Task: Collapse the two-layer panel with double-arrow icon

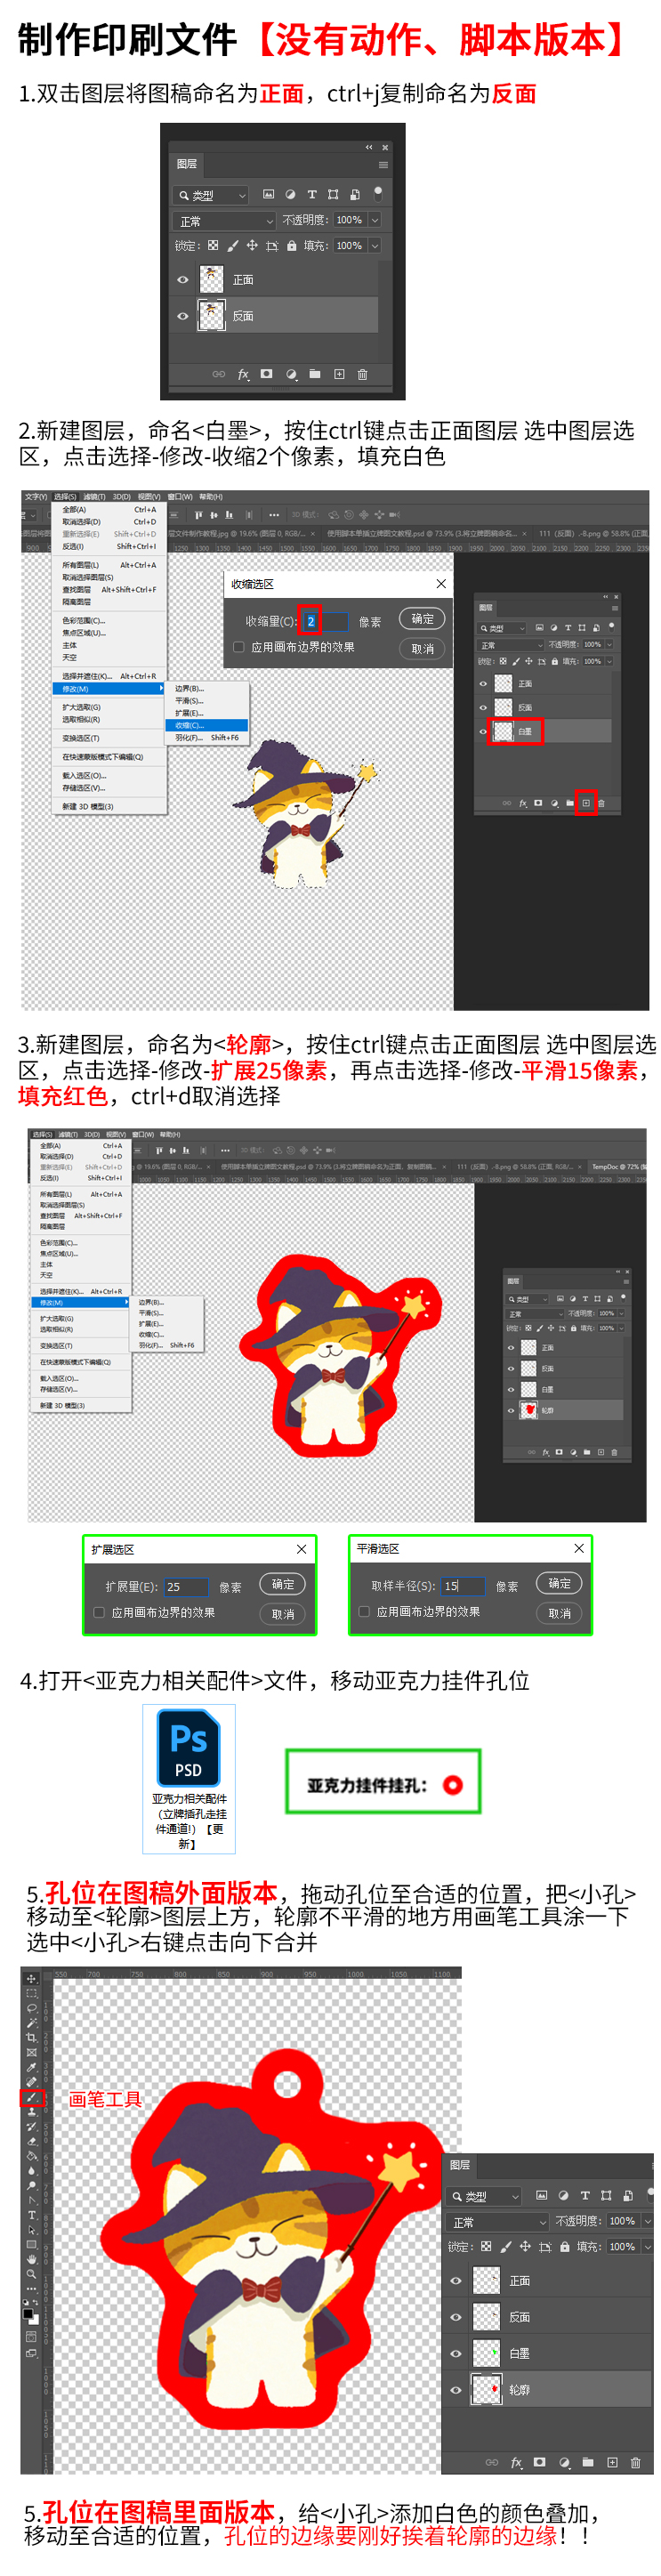Action: point(369,148)
